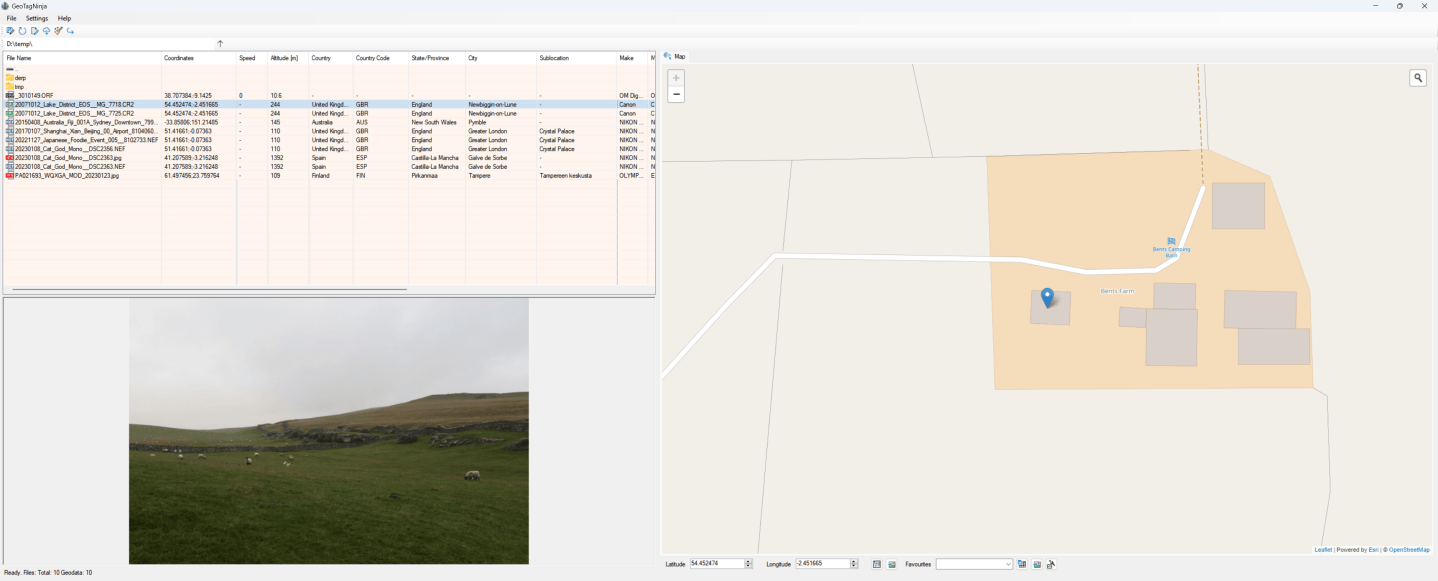The height and width of the screenshot is (581, 1438).
Task: Click the Pirkanmaa state cell
Action: (425, 175)
